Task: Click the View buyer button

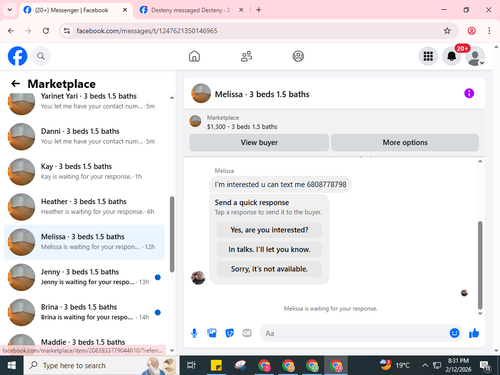Action: click(259, 142)
